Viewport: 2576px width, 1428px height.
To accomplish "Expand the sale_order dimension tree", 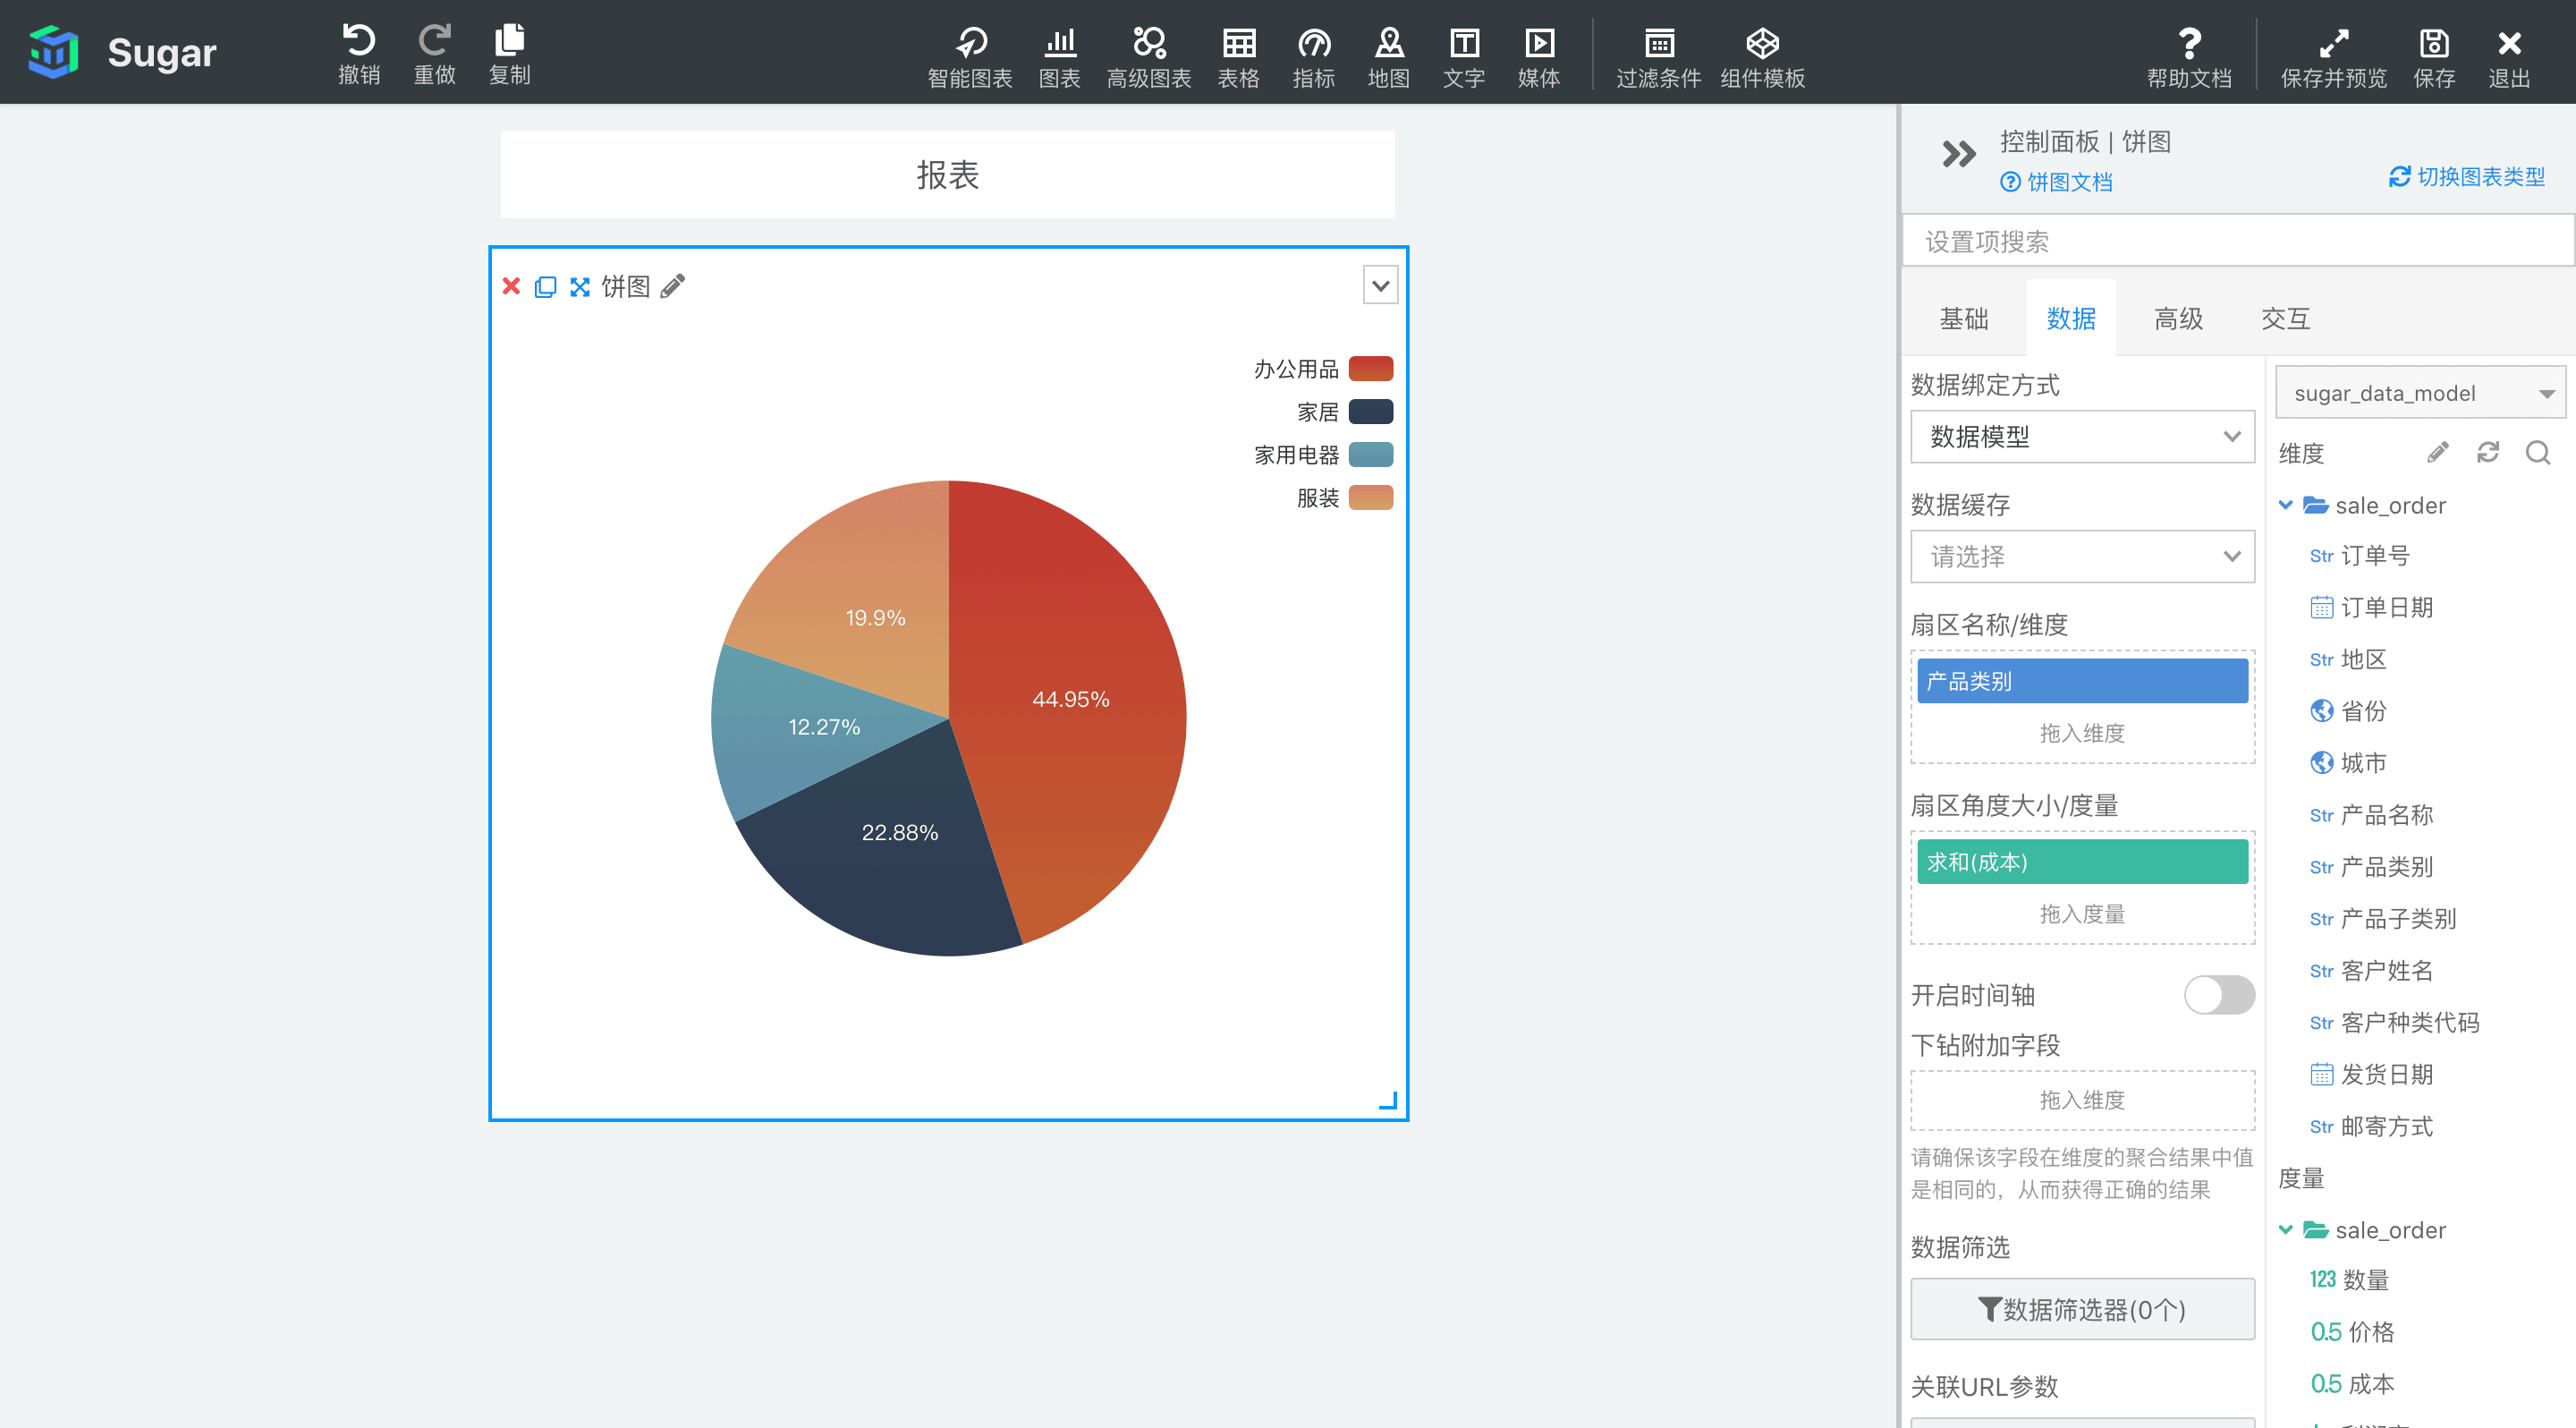I will point(2284,506).
